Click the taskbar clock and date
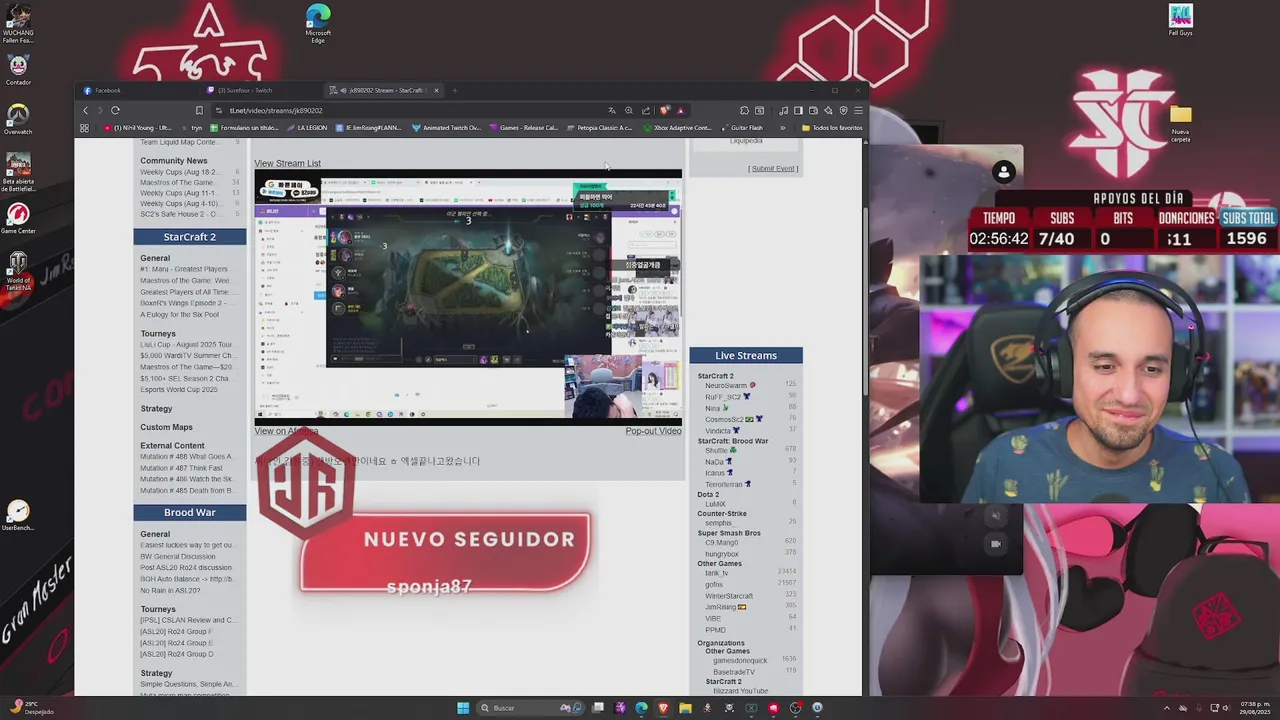Screen dimensions: 1280x720 (1254, 708)
